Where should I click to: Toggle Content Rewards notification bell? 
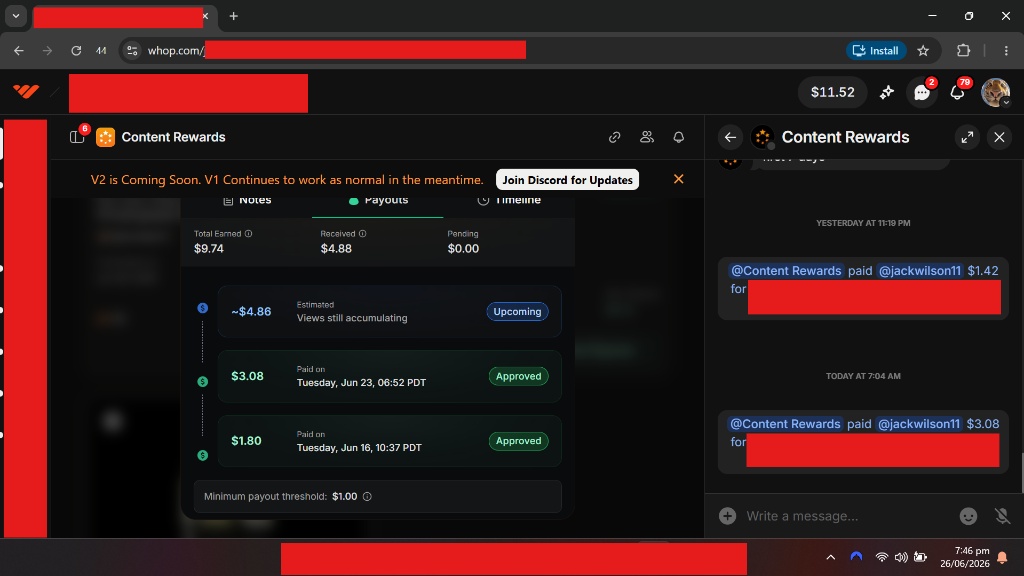coord(679,137)
